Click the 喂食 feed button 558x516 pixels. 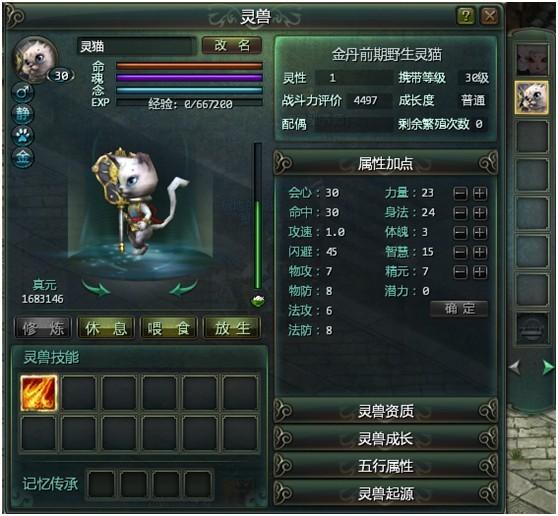[169, 328]
